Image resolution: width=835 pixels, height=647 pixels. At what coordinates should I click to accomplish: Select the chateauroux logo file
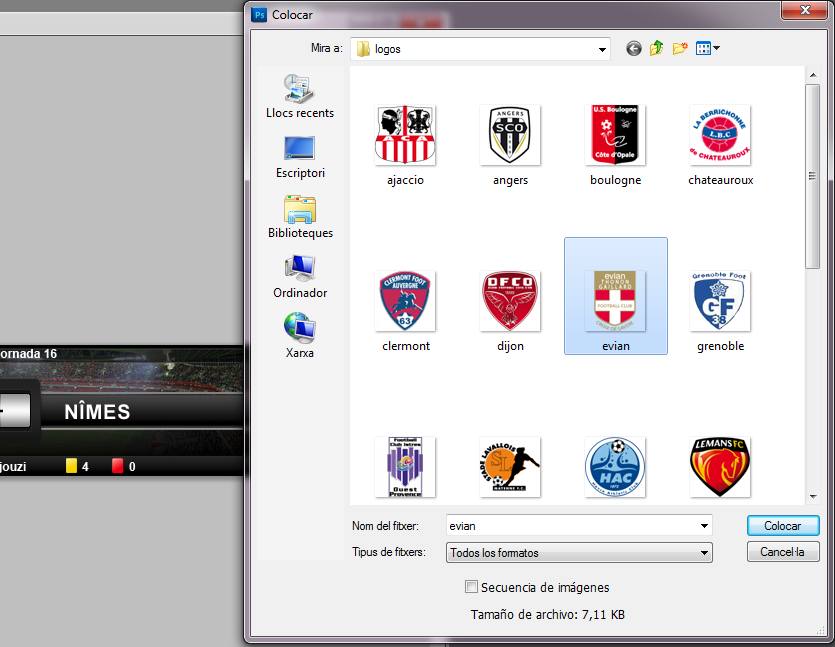[720, 145]
